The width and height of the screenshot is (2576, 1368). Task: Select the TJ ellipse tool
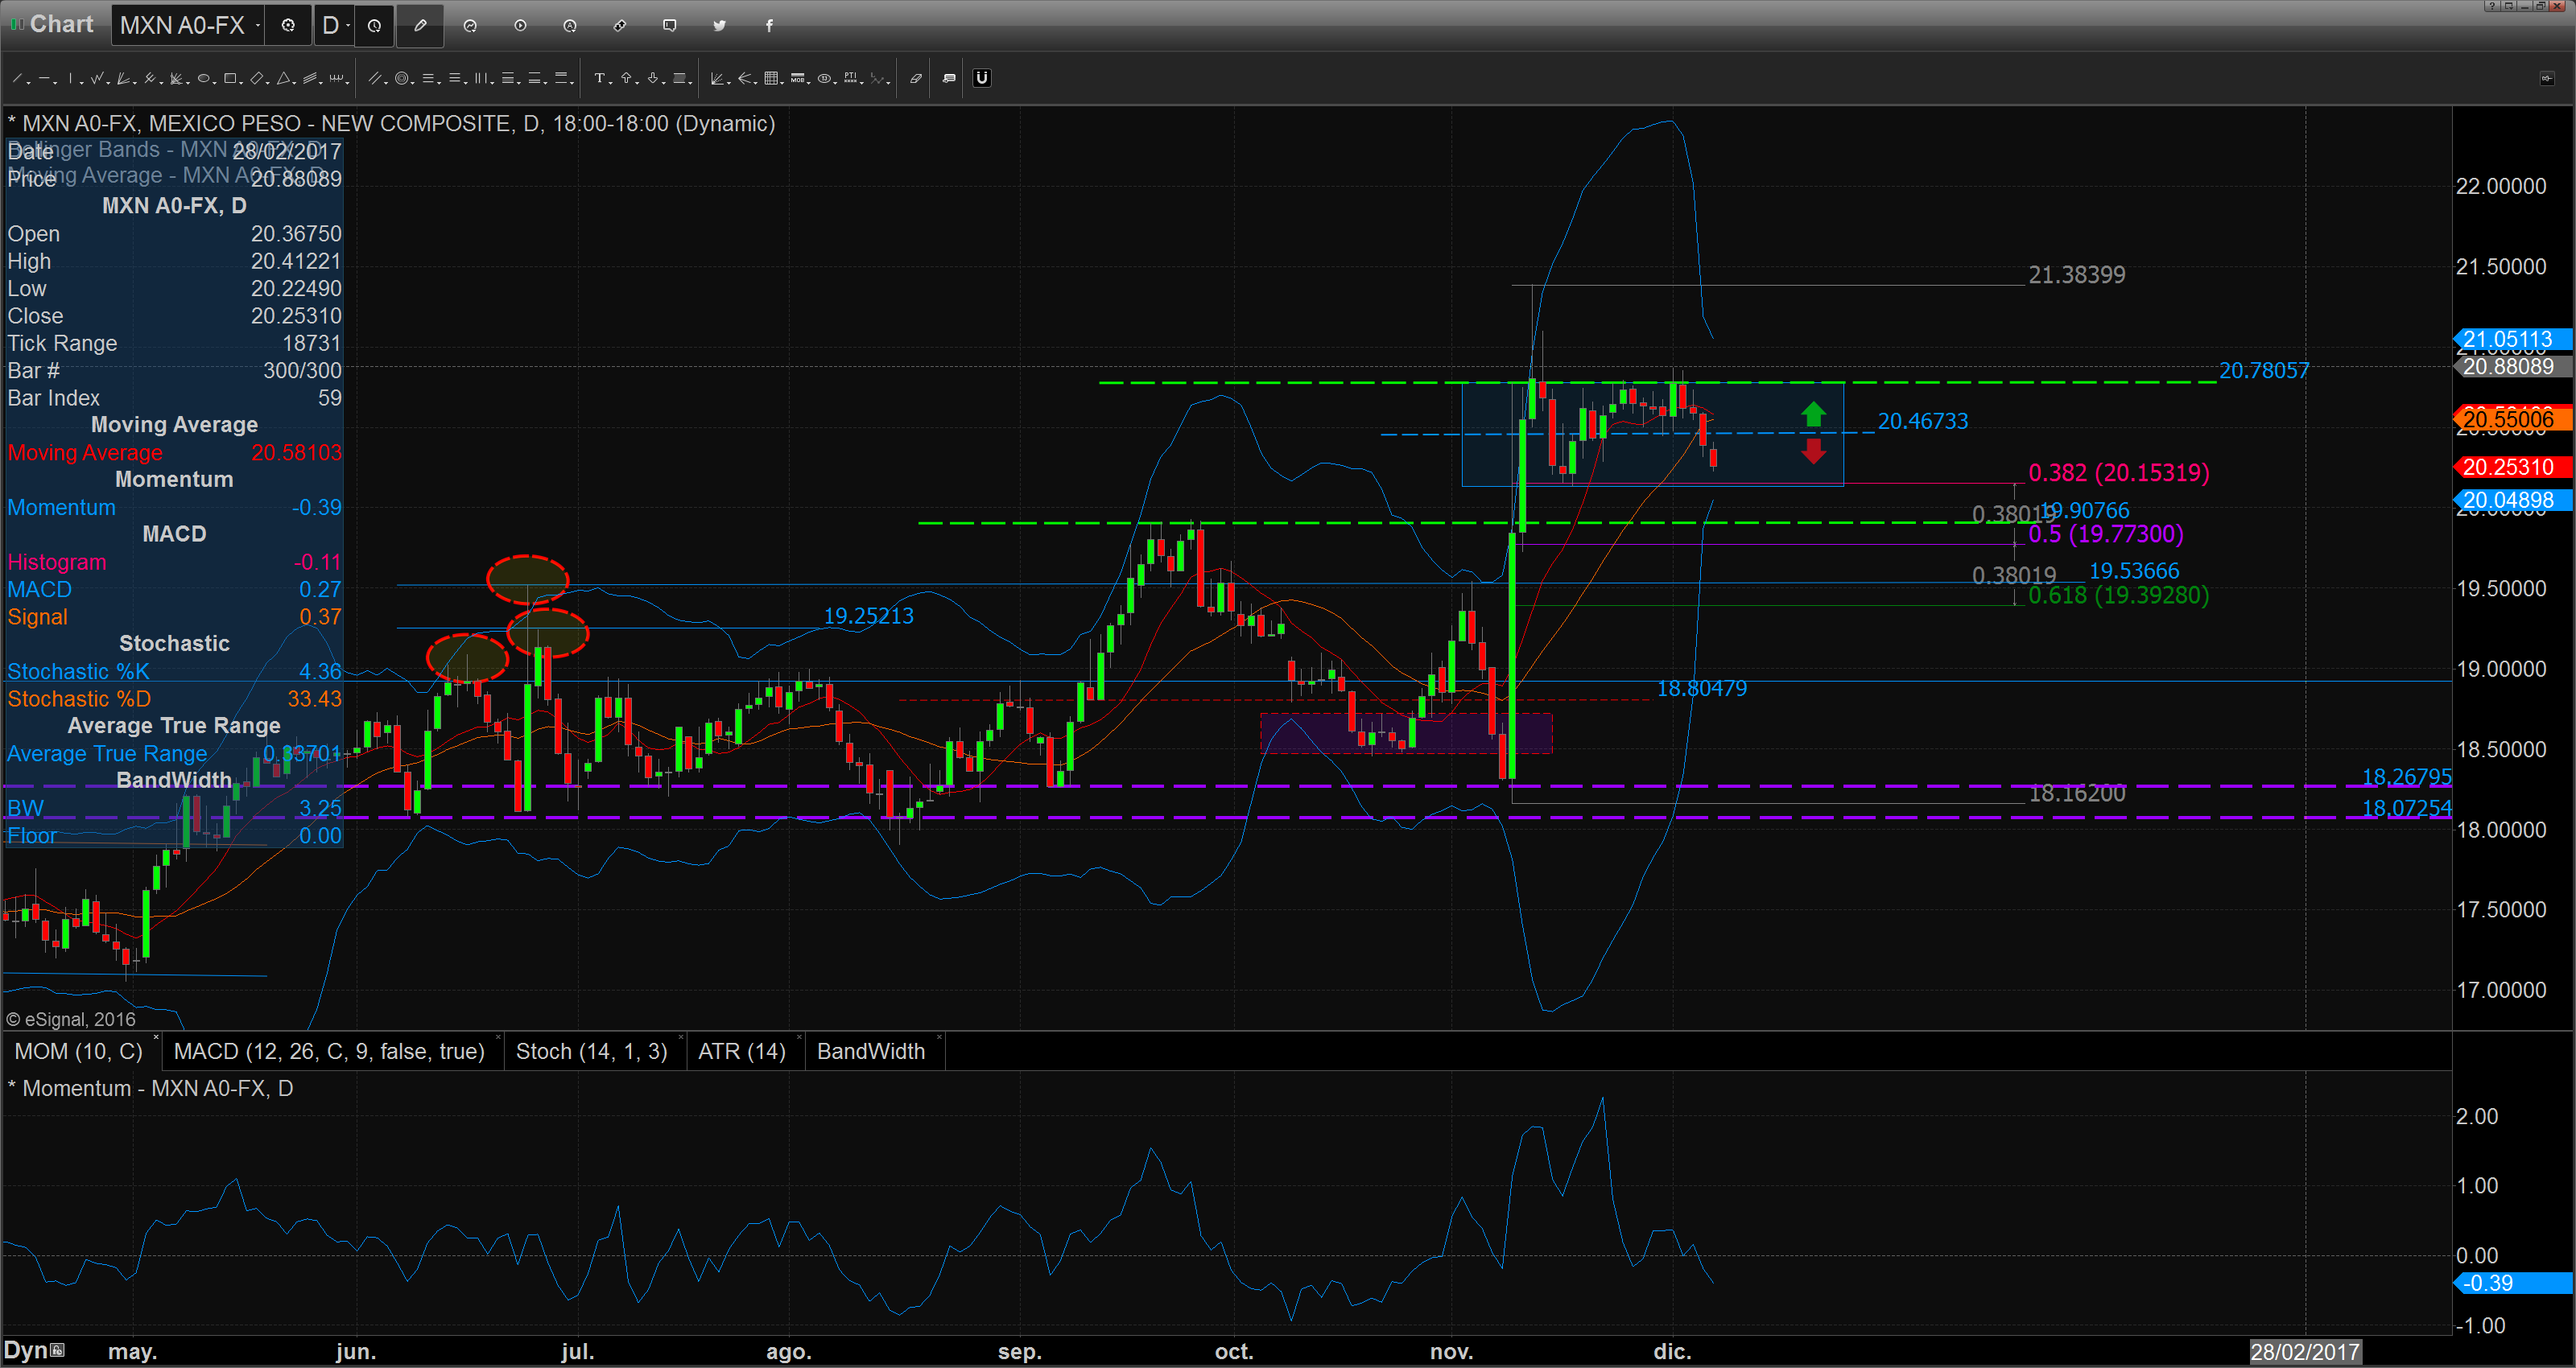coord(825,78)
